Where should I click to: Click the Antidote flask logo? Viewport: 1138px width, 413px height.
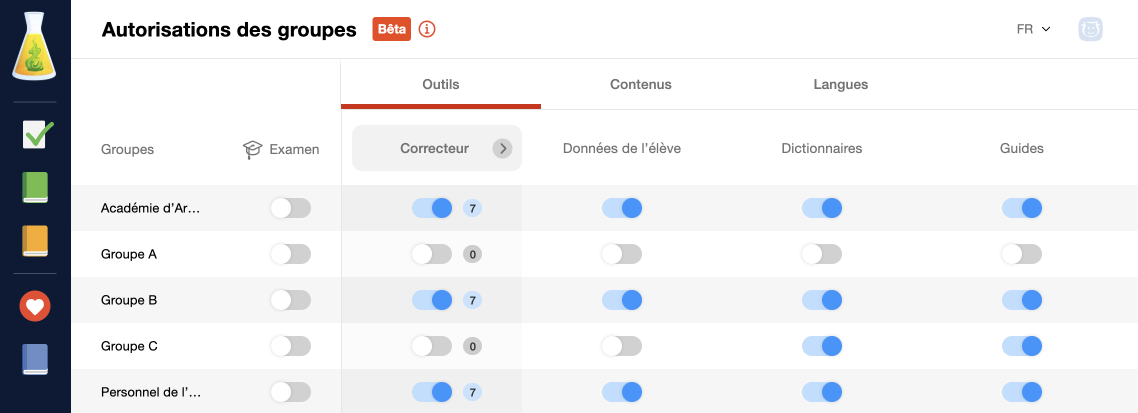click(35, 45)
